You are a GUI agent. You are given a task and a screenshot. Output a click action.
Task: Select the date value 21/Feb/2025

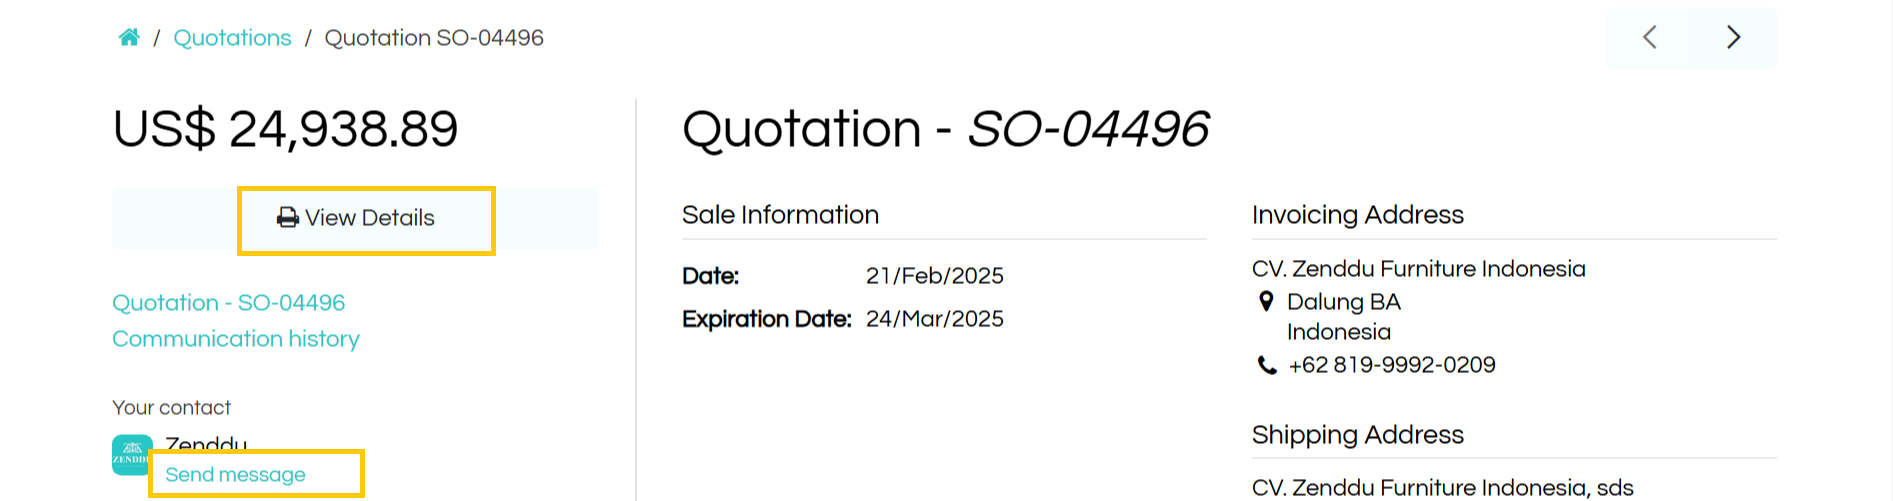(x=935, y=276)
